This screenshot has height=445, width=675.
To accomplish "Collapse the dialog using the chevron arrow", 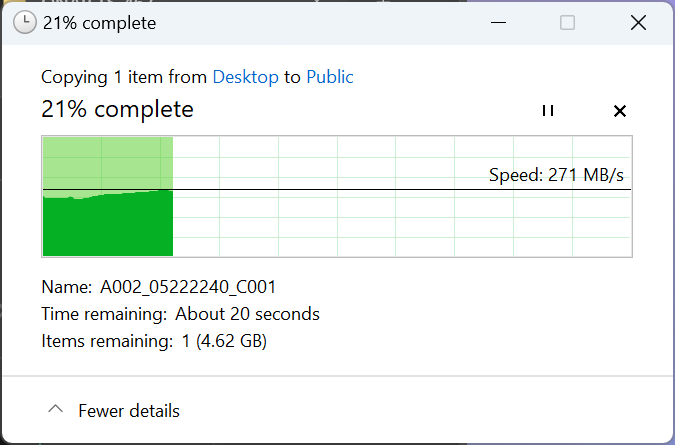I will [56, 409].
